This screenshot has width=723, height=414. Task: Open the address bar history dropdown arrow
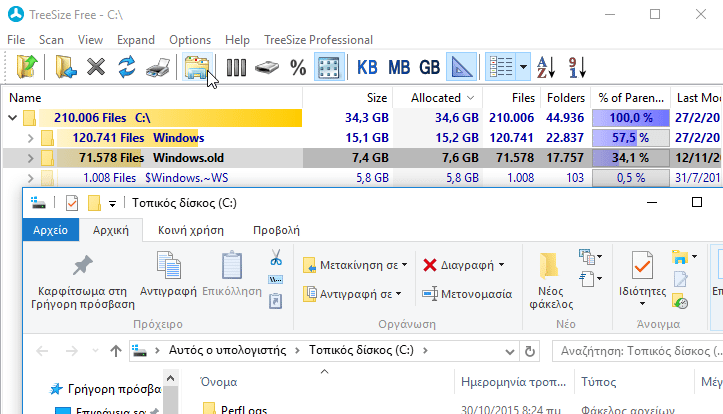click(509, 352)
